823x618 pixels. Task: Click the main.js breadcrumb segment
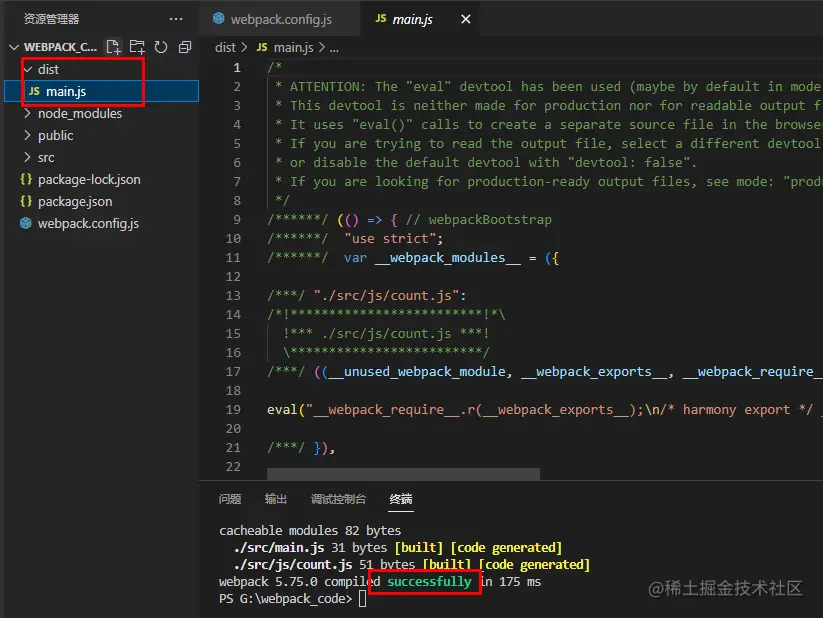tap(293, 47)
